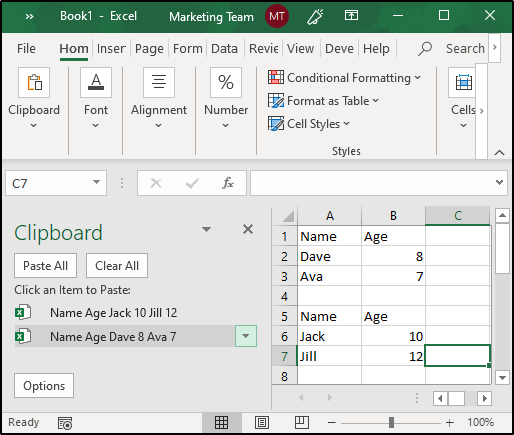
Task: Open the Number percent icon
Action: (226, 83)
